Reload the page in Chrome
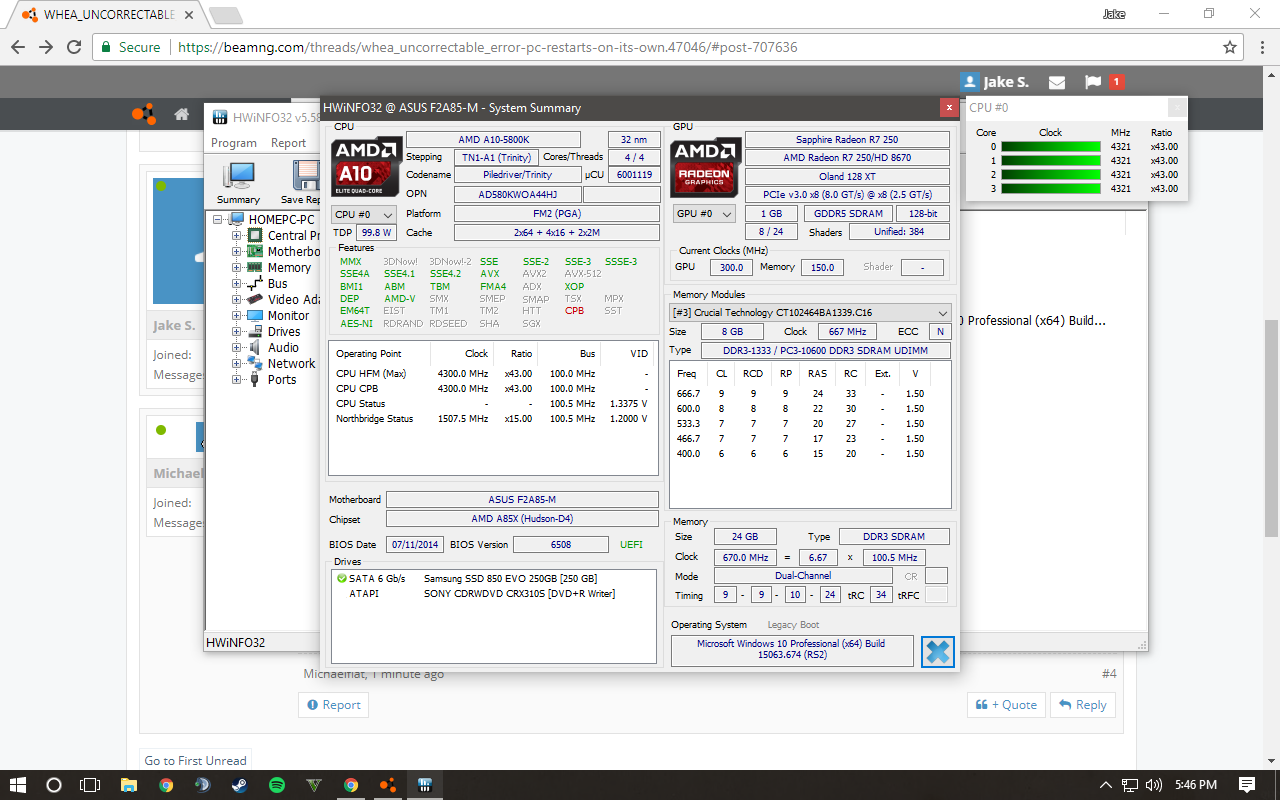The height and width of the screenshot is (800, 1280). tap(74, 47)
